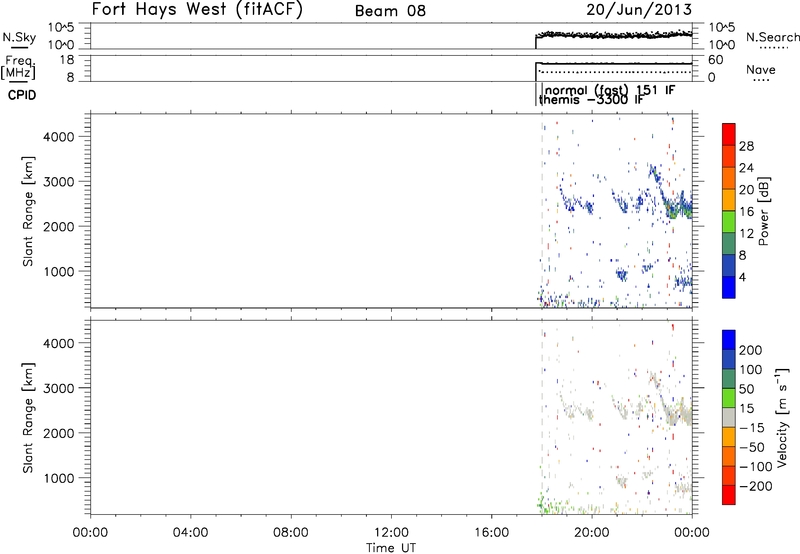Viewport: 800px width, 554px height.
Task: Click the solid frequency line in Freq panel
Action: point(614,64)
